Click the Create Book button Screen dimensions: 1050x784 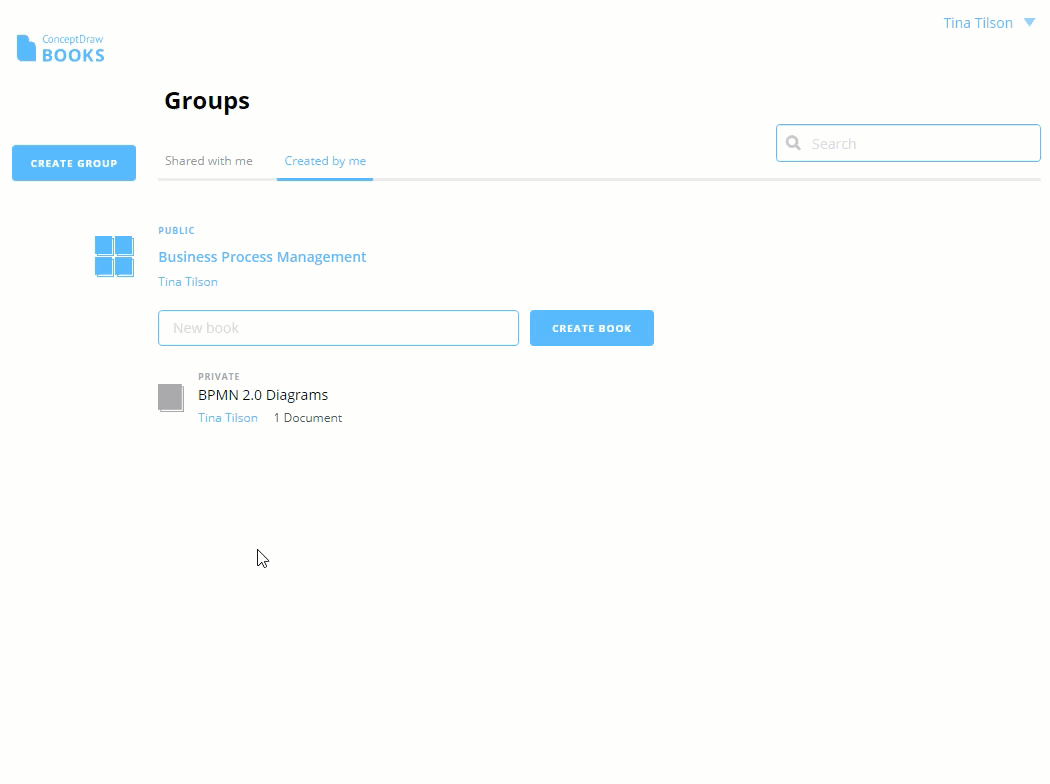(592, 328)
